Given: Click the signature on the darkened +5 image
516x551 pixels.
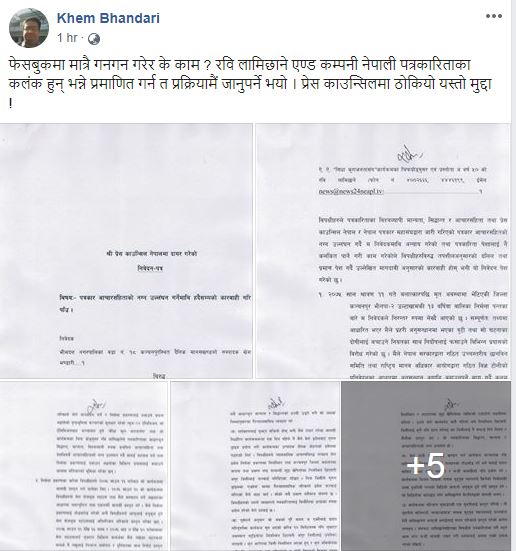Looking at the screenshot, I should point(450,404).
